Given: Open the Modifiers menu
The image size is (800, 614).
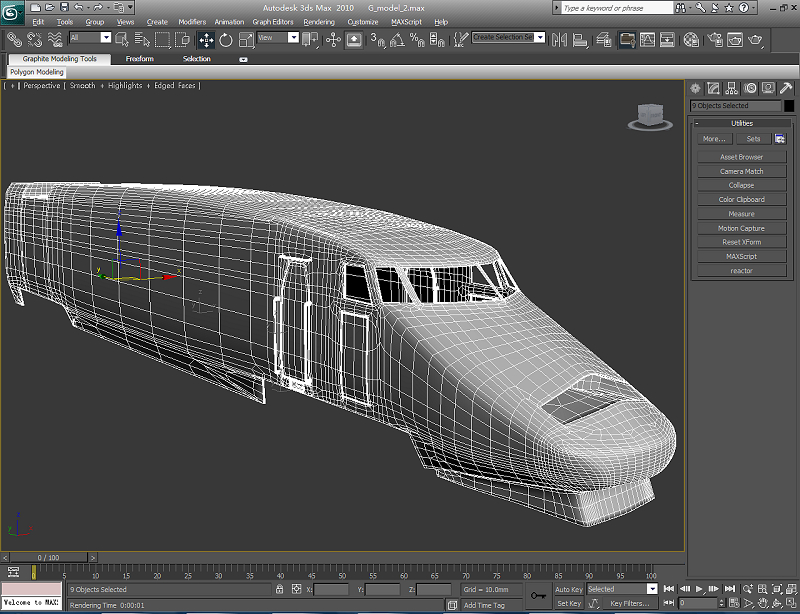Looking at the screenshot, I should [x=192, y=21].
